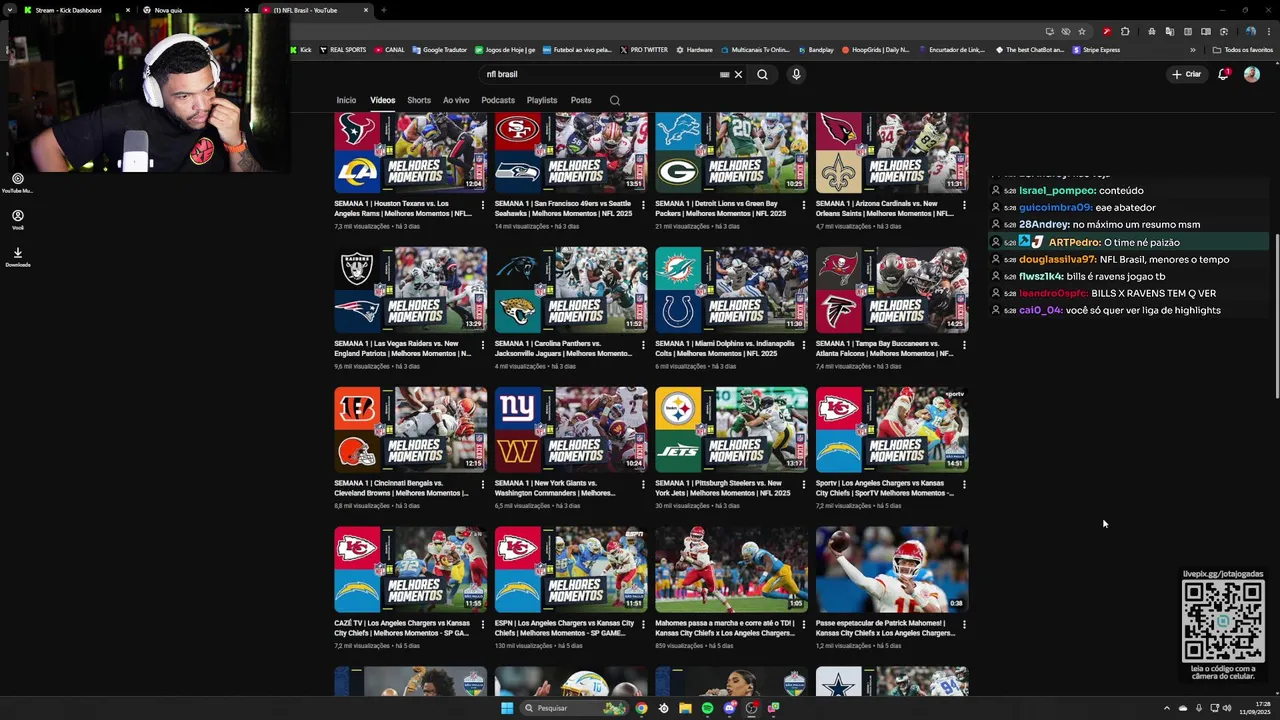Open the Downloads icon in left sidebar
Viewport: 1280px width, 720px height.
click(x=17, y=256)
